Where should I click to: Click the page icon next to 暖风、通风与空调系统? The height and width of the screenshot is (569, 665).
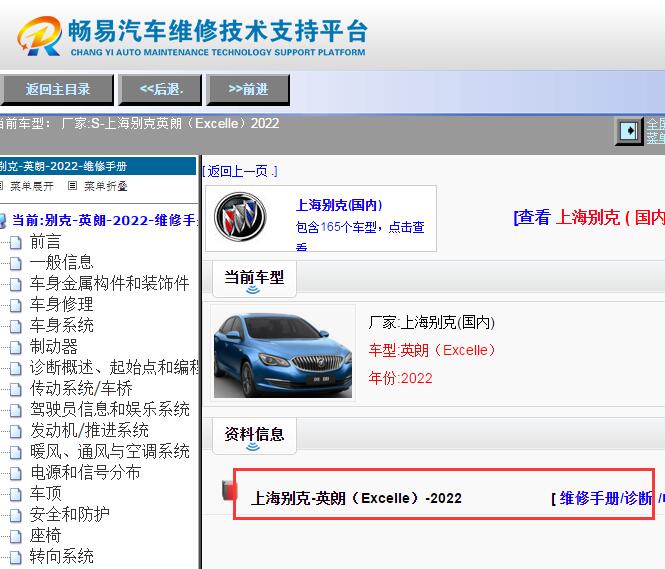point(16,453)
